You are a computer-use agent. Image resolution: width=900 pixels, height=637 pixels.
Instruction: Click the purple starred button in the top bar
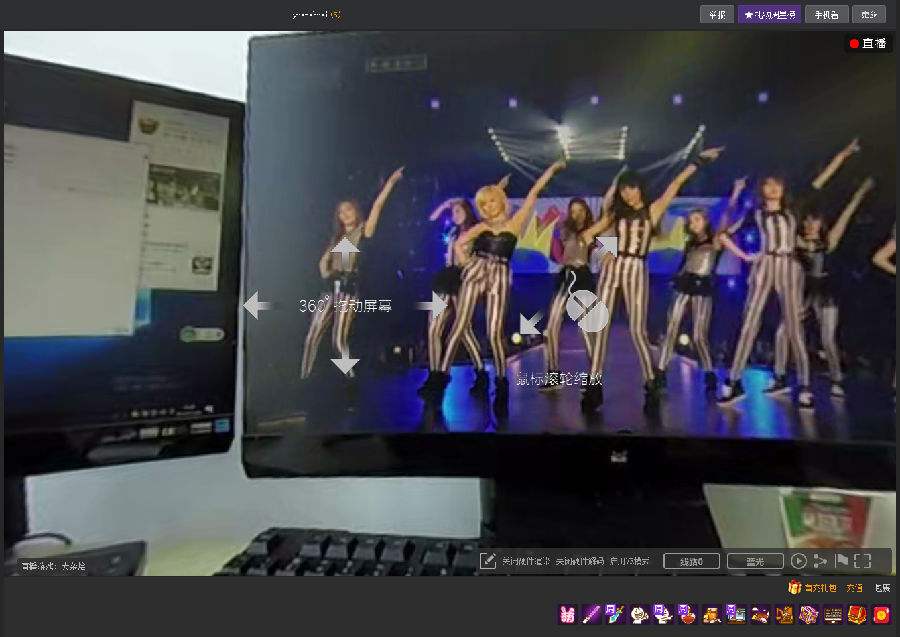pyautogui.click(x=769, y=15)
